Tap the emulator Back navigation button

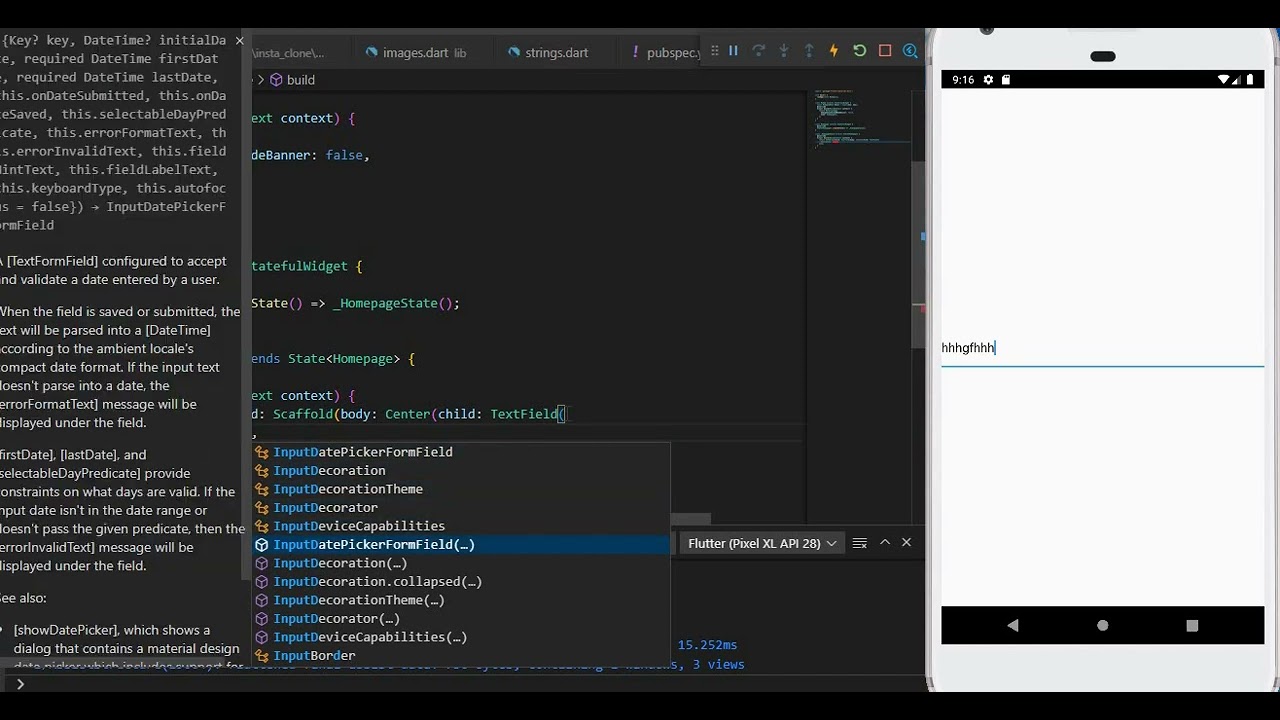(1013, 625)
